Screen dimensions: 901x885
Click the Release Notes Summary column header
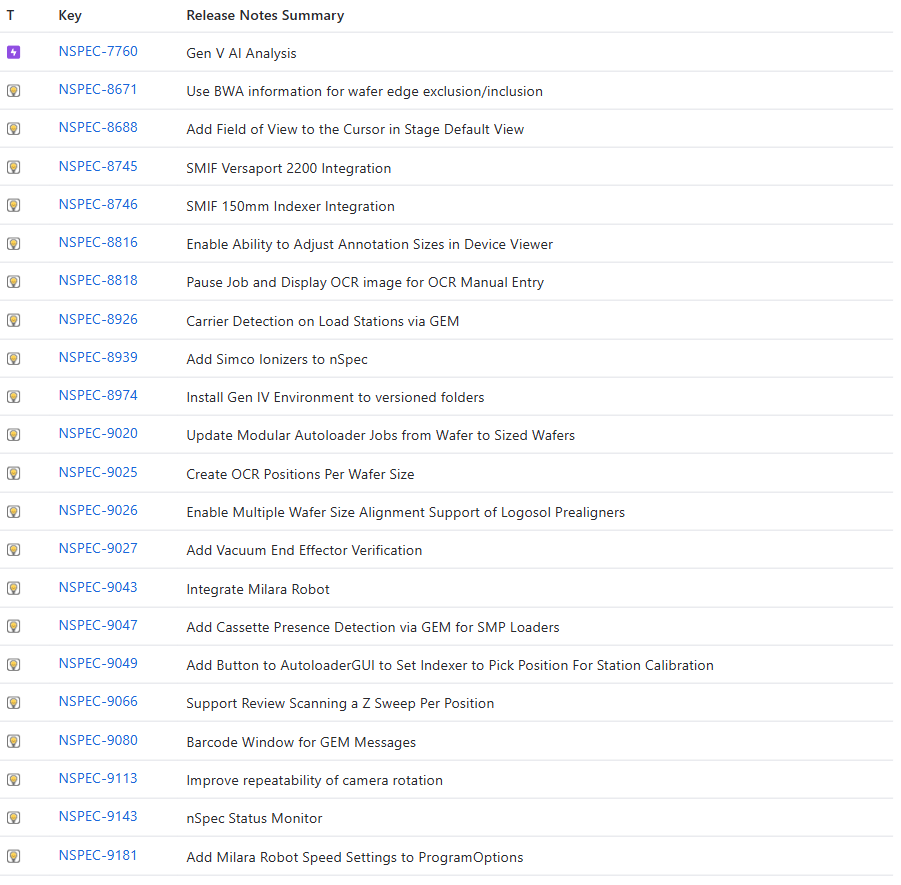pos(265,16)
